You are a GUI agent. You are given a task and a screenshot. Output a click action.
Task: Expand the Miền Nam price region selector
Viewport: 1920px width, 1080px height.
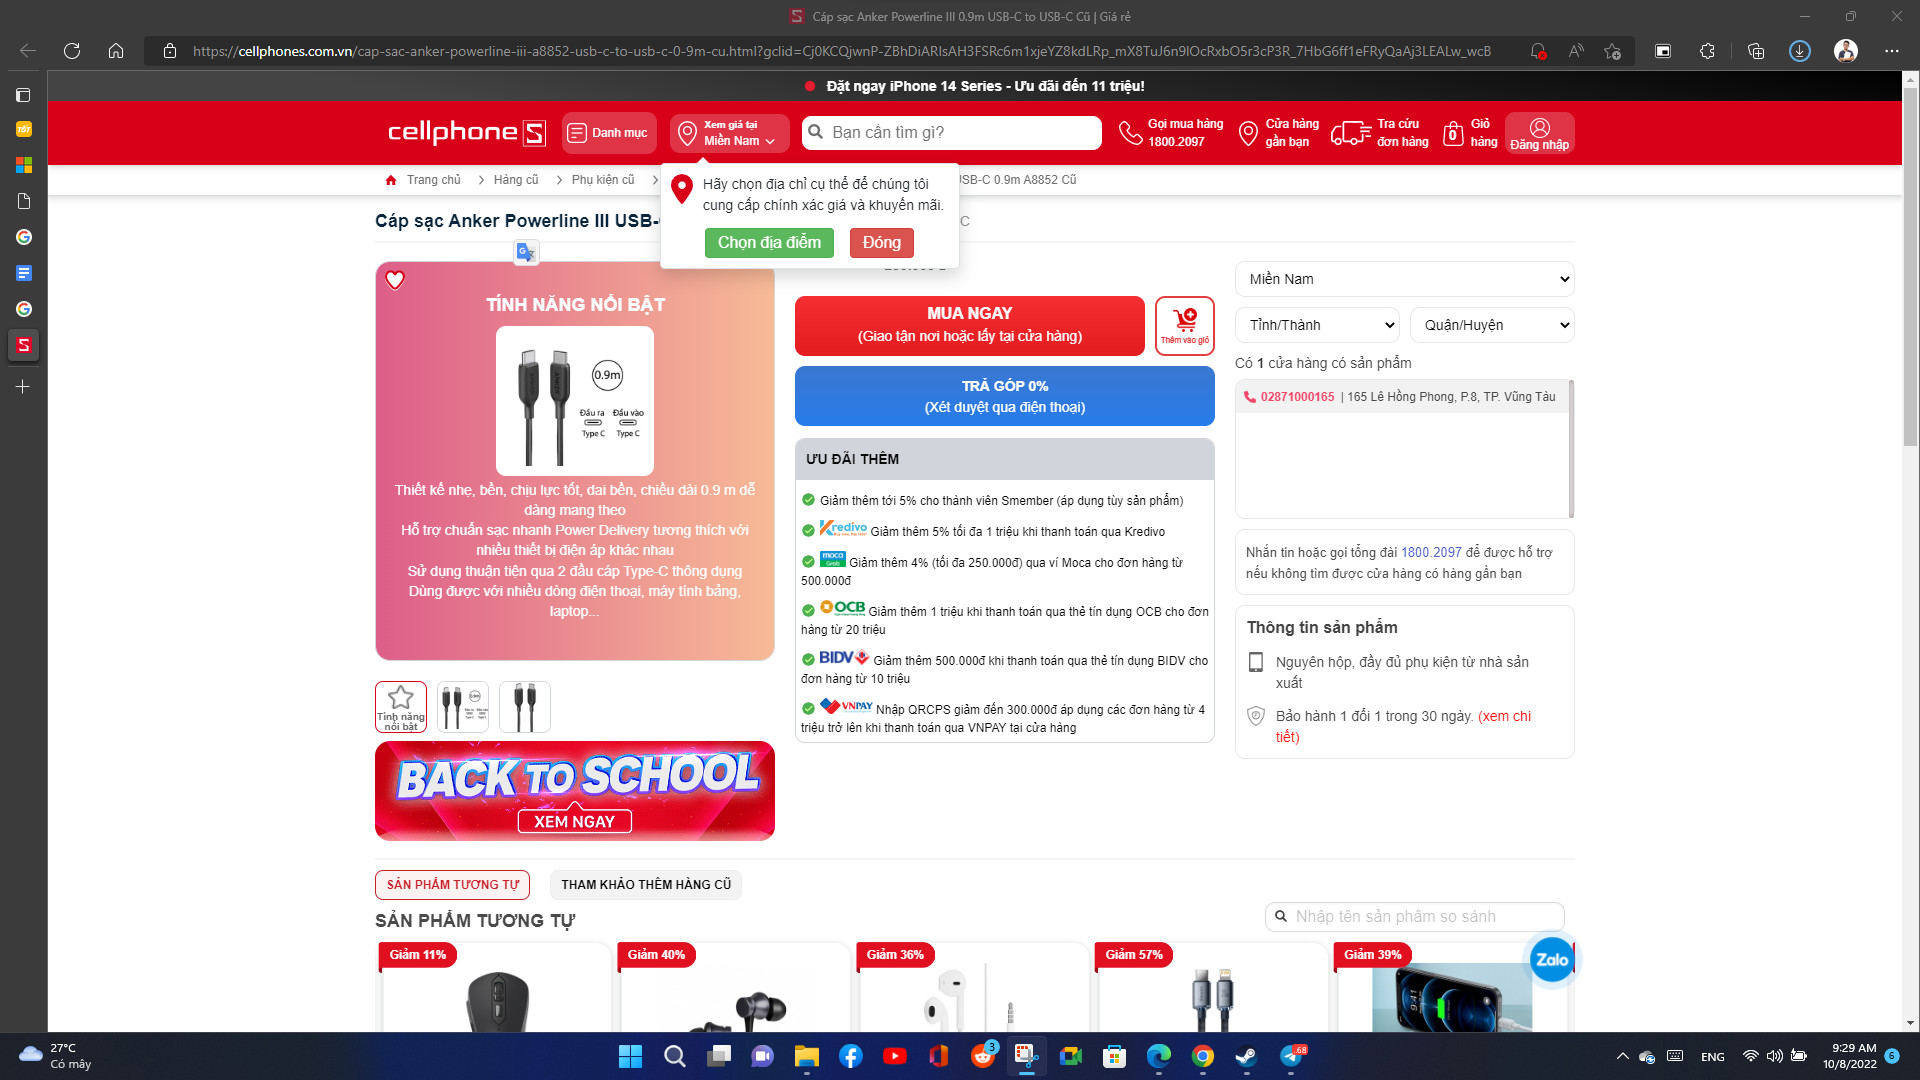[729, 133]
